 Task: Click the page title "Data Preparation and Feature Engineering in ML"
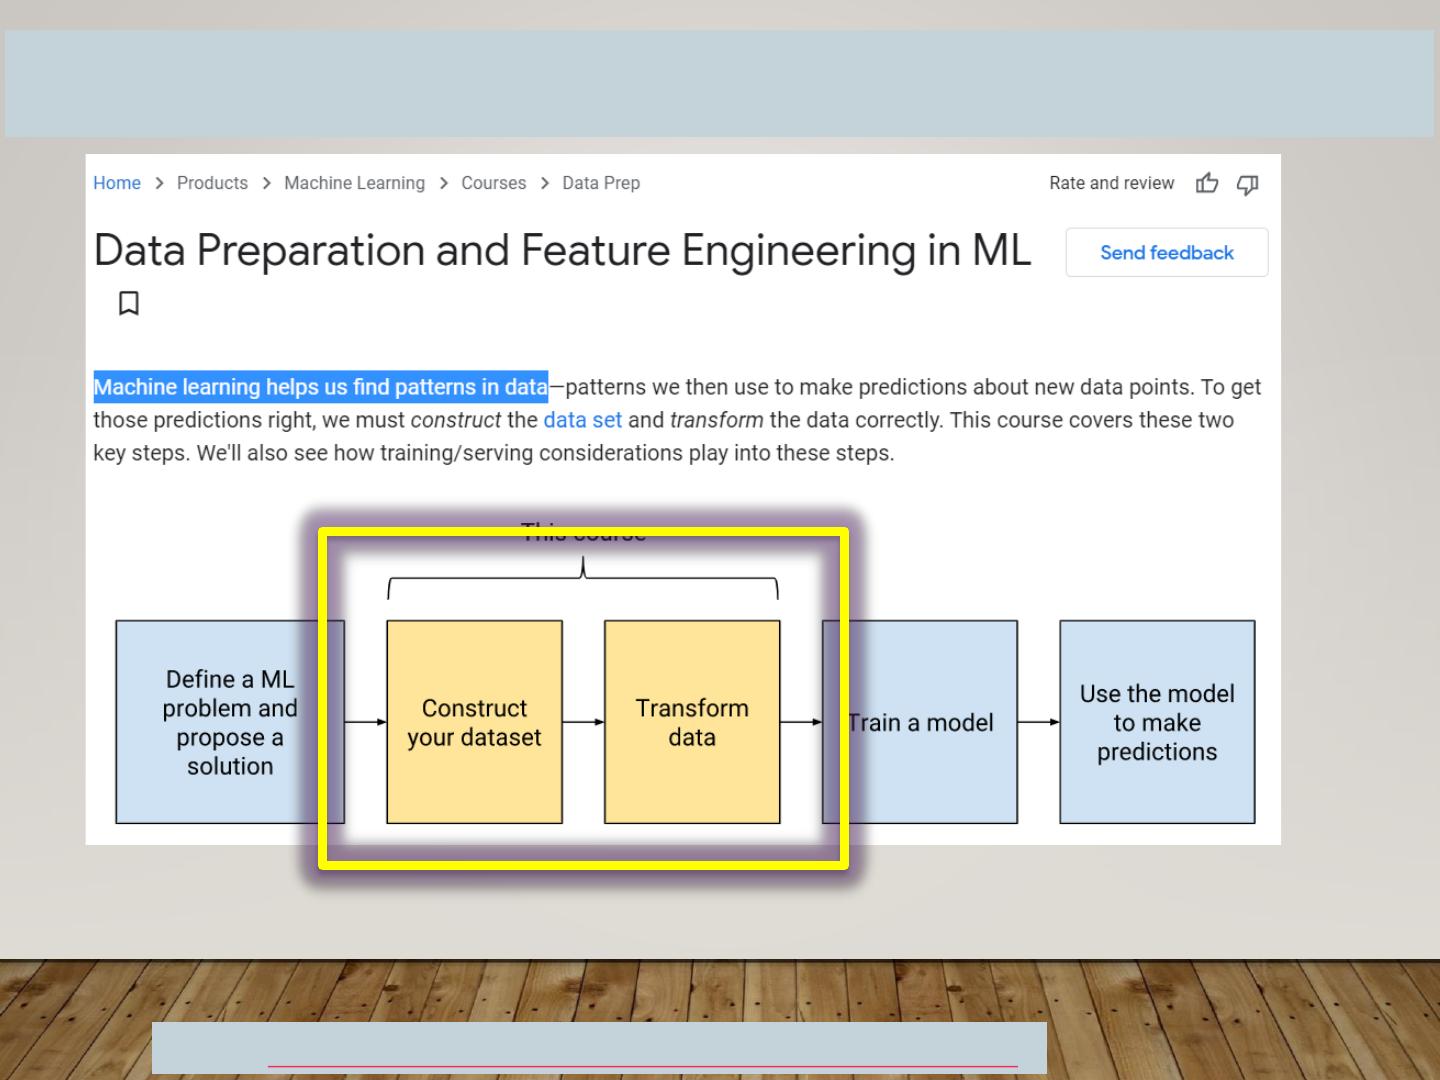point(562,250)
